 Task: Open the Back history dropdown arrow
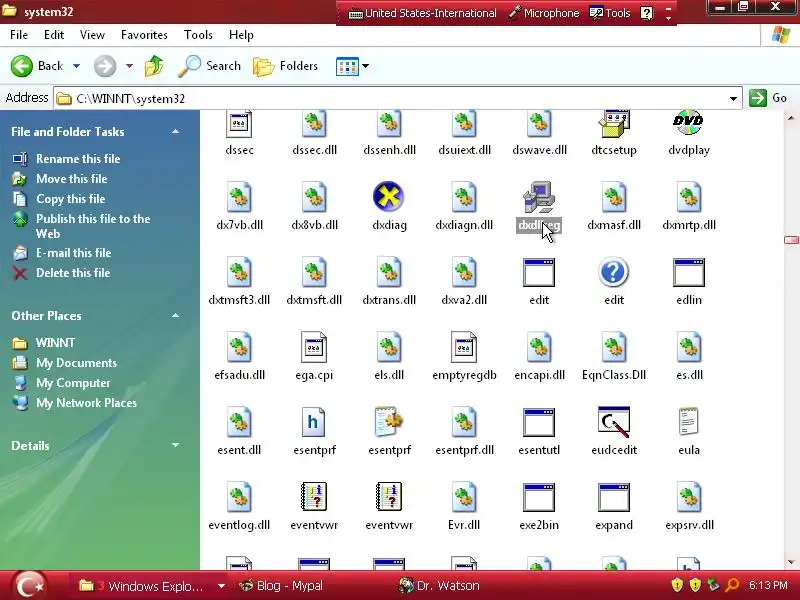click(76, 66)
